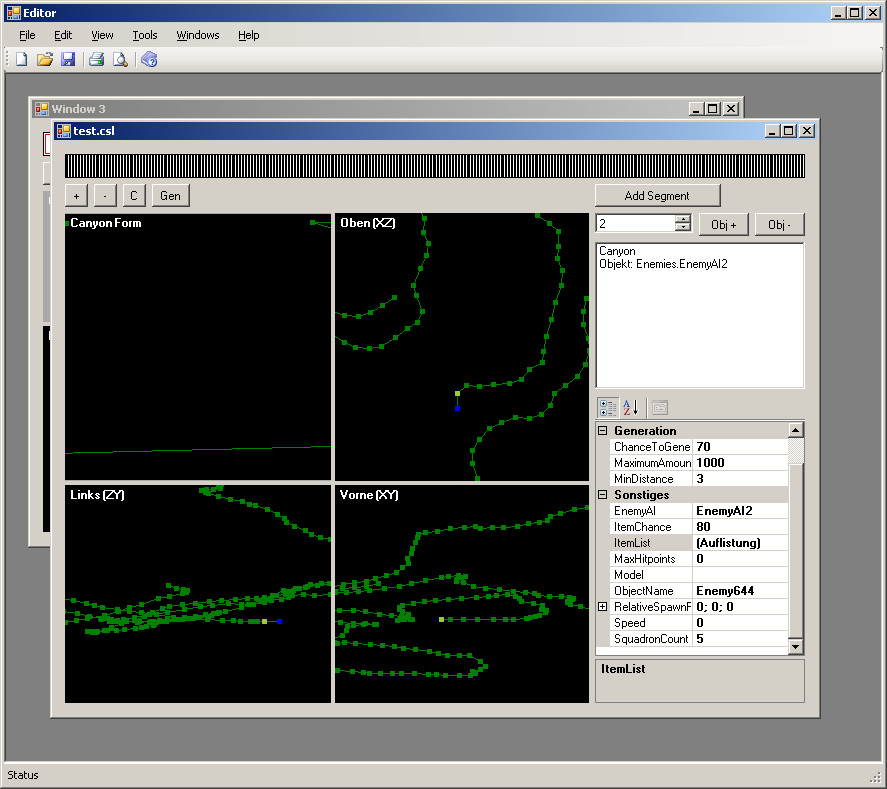Decrease the segment number spinner value

(683, 227)
